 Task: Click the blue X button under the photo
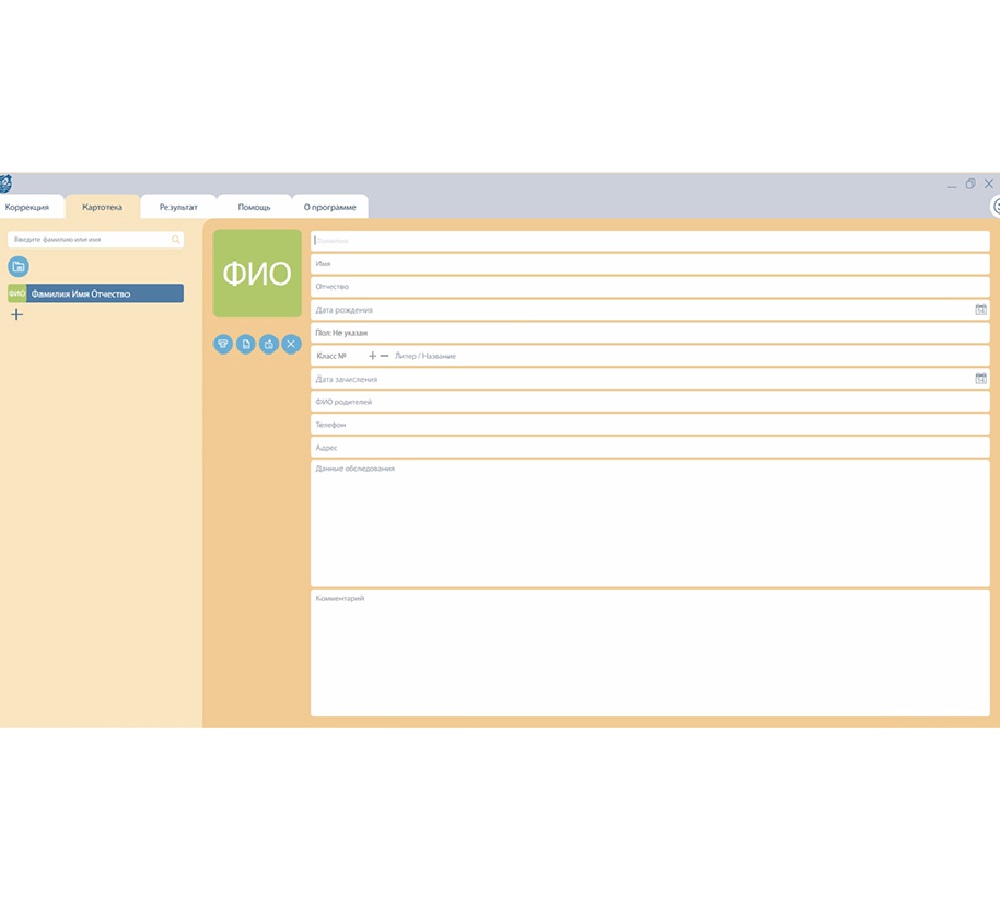coord(291,344)
